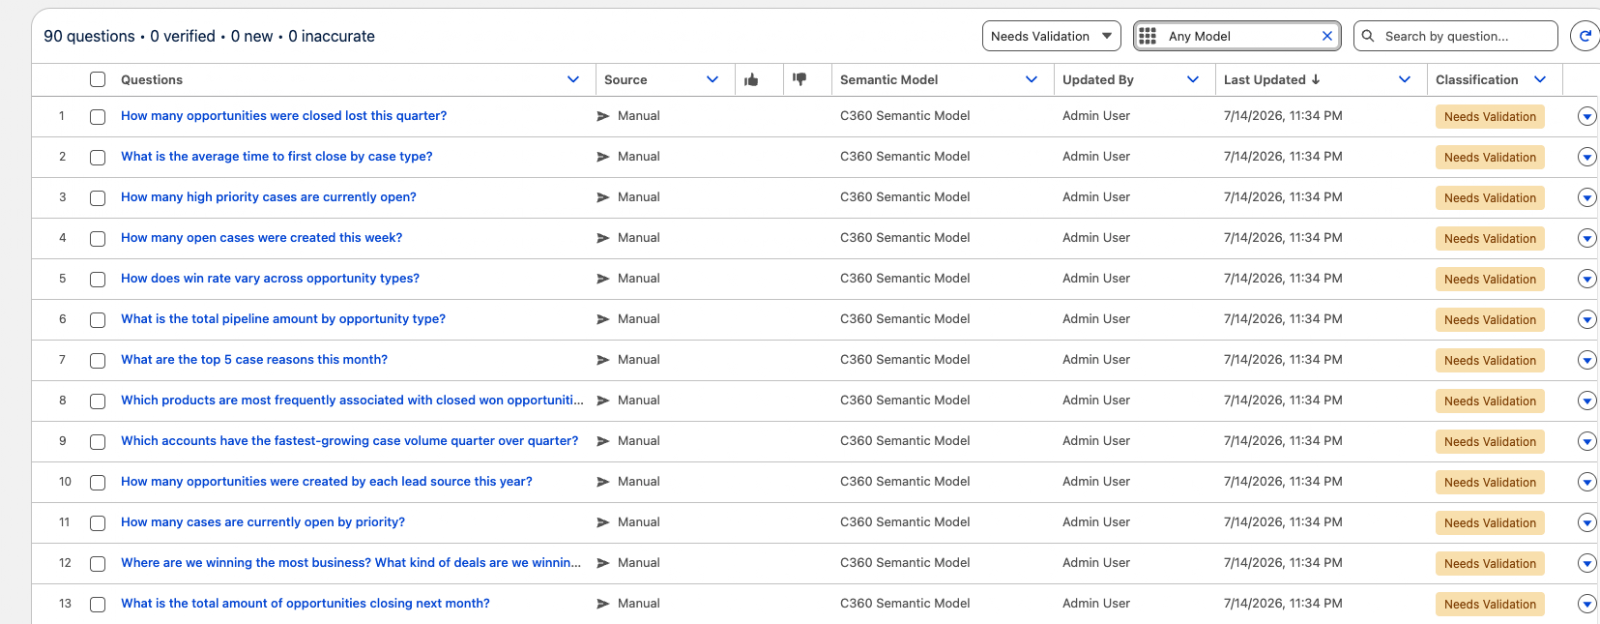This screenshot has width=1600, height=624.
Task: Open the Any Model combo box
Action: [1237, 36]
